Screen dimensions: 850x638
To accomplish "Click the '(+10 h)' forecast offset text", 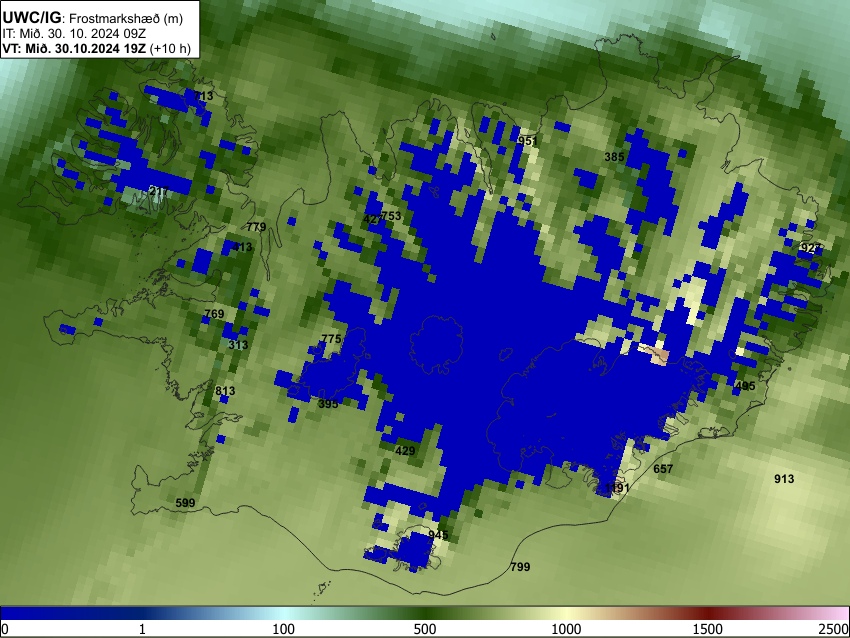I will click(170, 48).
